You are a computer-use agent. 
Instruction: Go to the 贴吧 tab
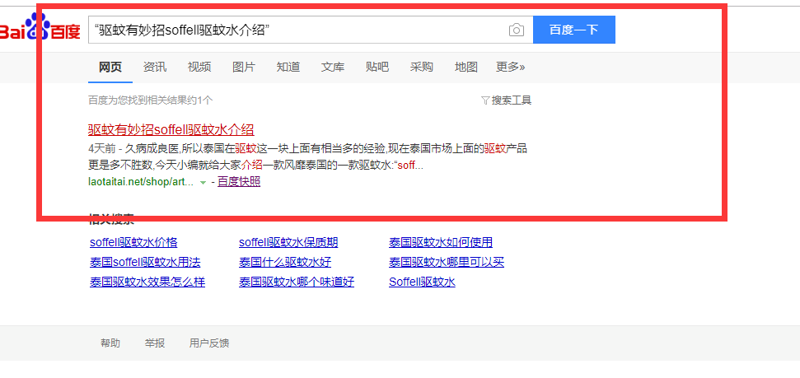click(377, 67)
